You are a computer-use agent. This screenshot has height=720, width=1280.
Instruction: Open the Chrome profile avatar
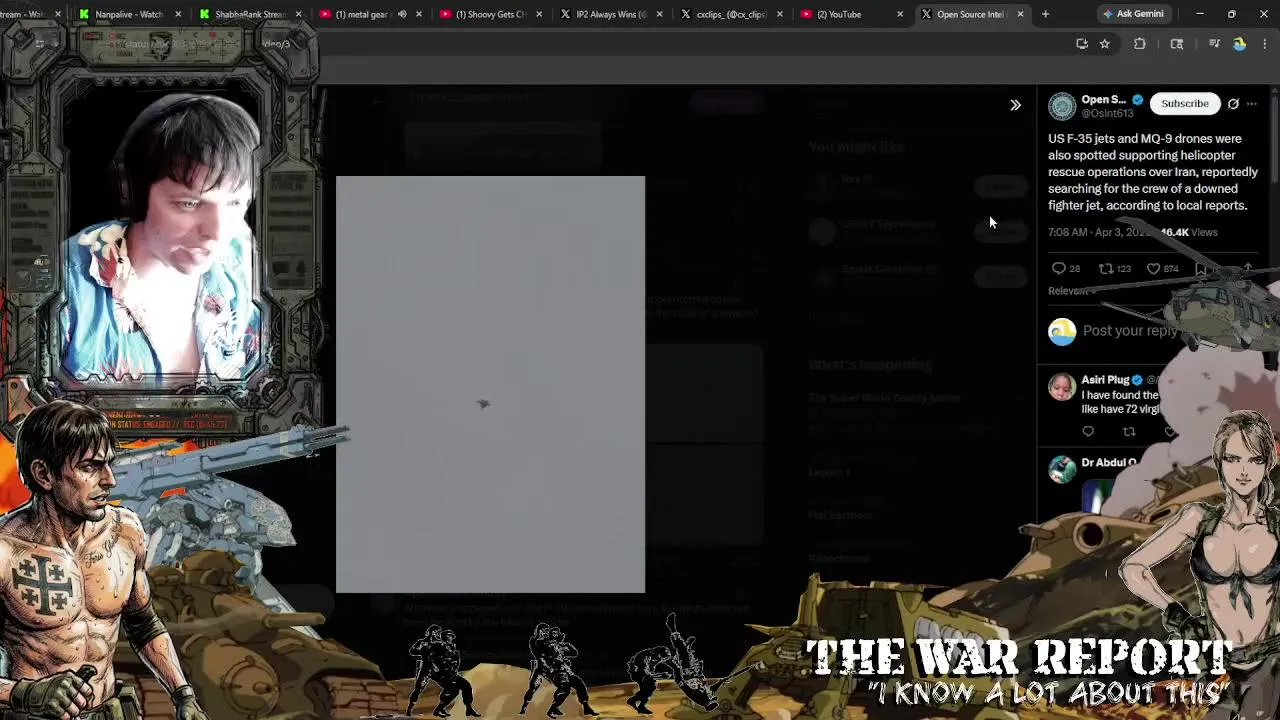pos(1240,44)
